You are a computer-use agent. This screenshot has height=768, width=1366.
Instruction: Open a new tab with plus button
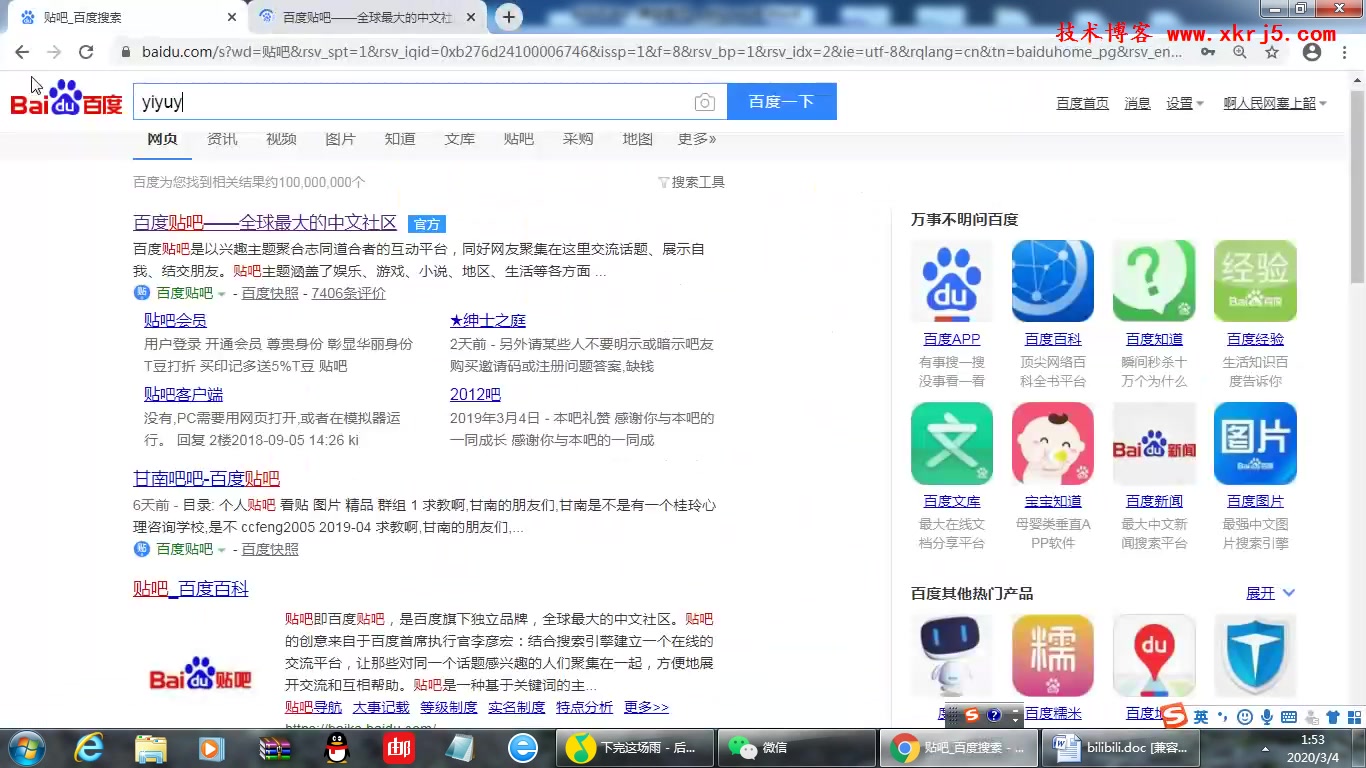[x=509, y=17]
